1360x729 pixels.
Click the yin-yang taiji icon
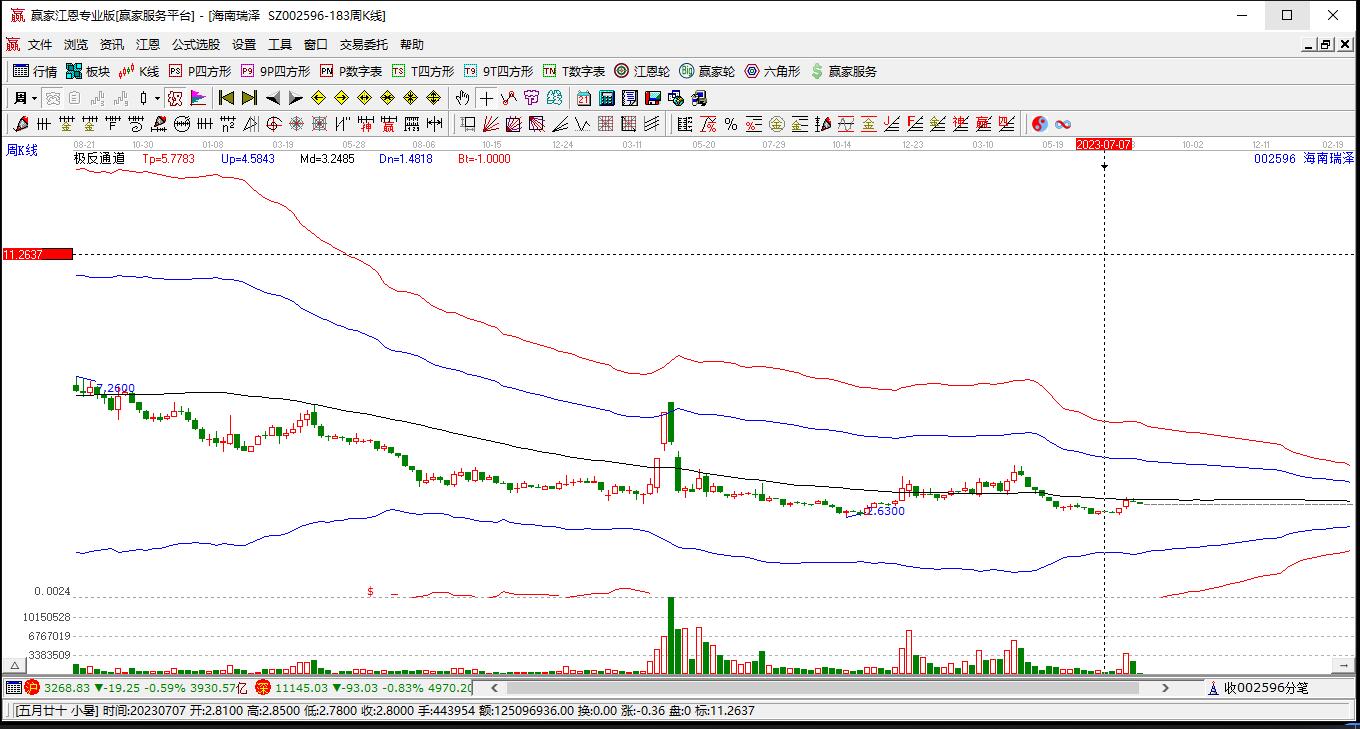point(1040,124)
